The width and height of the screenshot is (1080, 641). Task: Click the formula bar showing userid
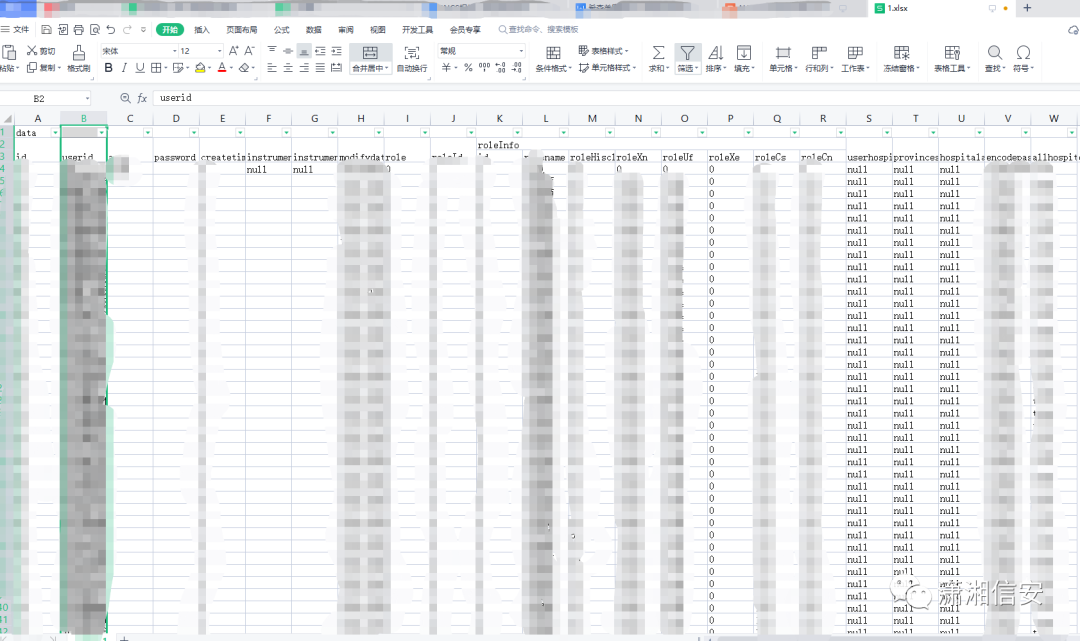(614, 98)
